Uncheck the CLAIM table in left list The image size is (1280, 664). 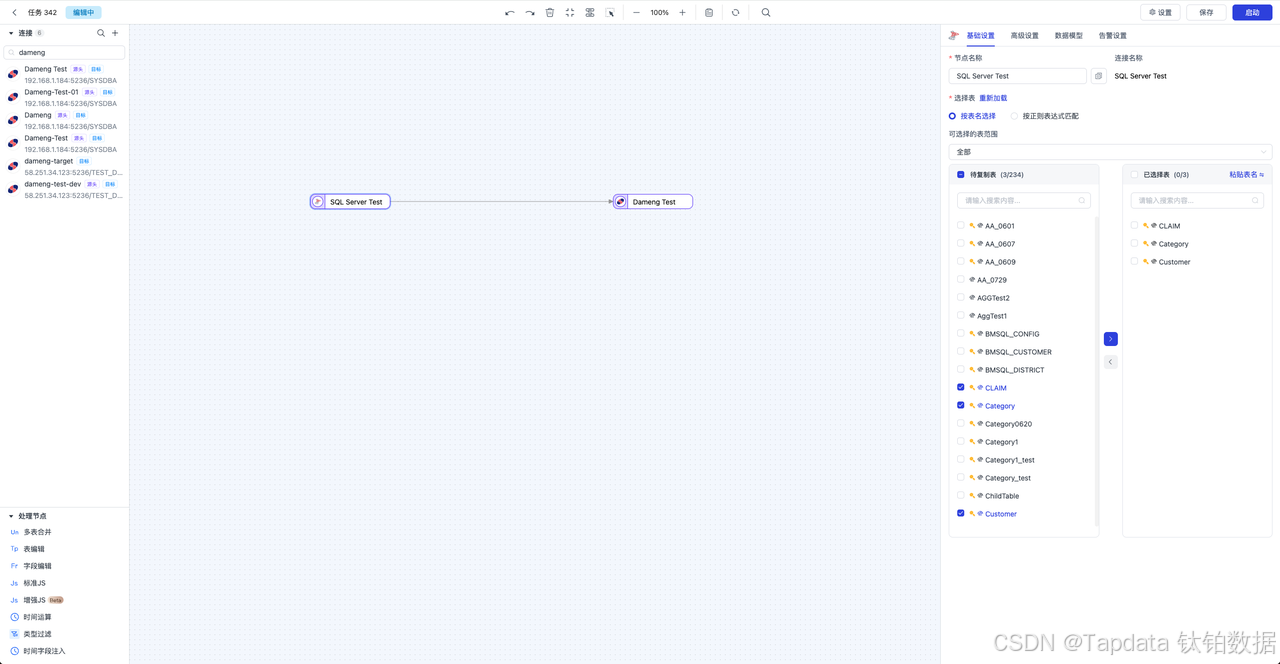click(961, 388)
